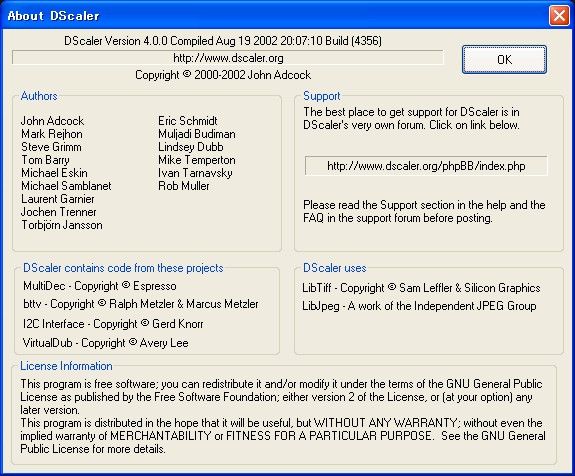Click the Authors group label

(39, 96)
